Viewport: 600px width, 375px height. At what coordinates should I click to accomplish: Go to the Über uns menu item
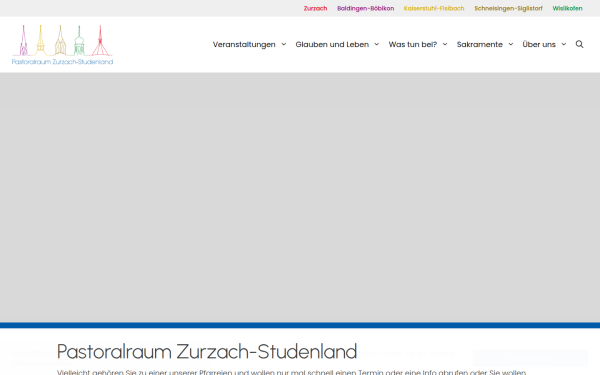[539, 44]
